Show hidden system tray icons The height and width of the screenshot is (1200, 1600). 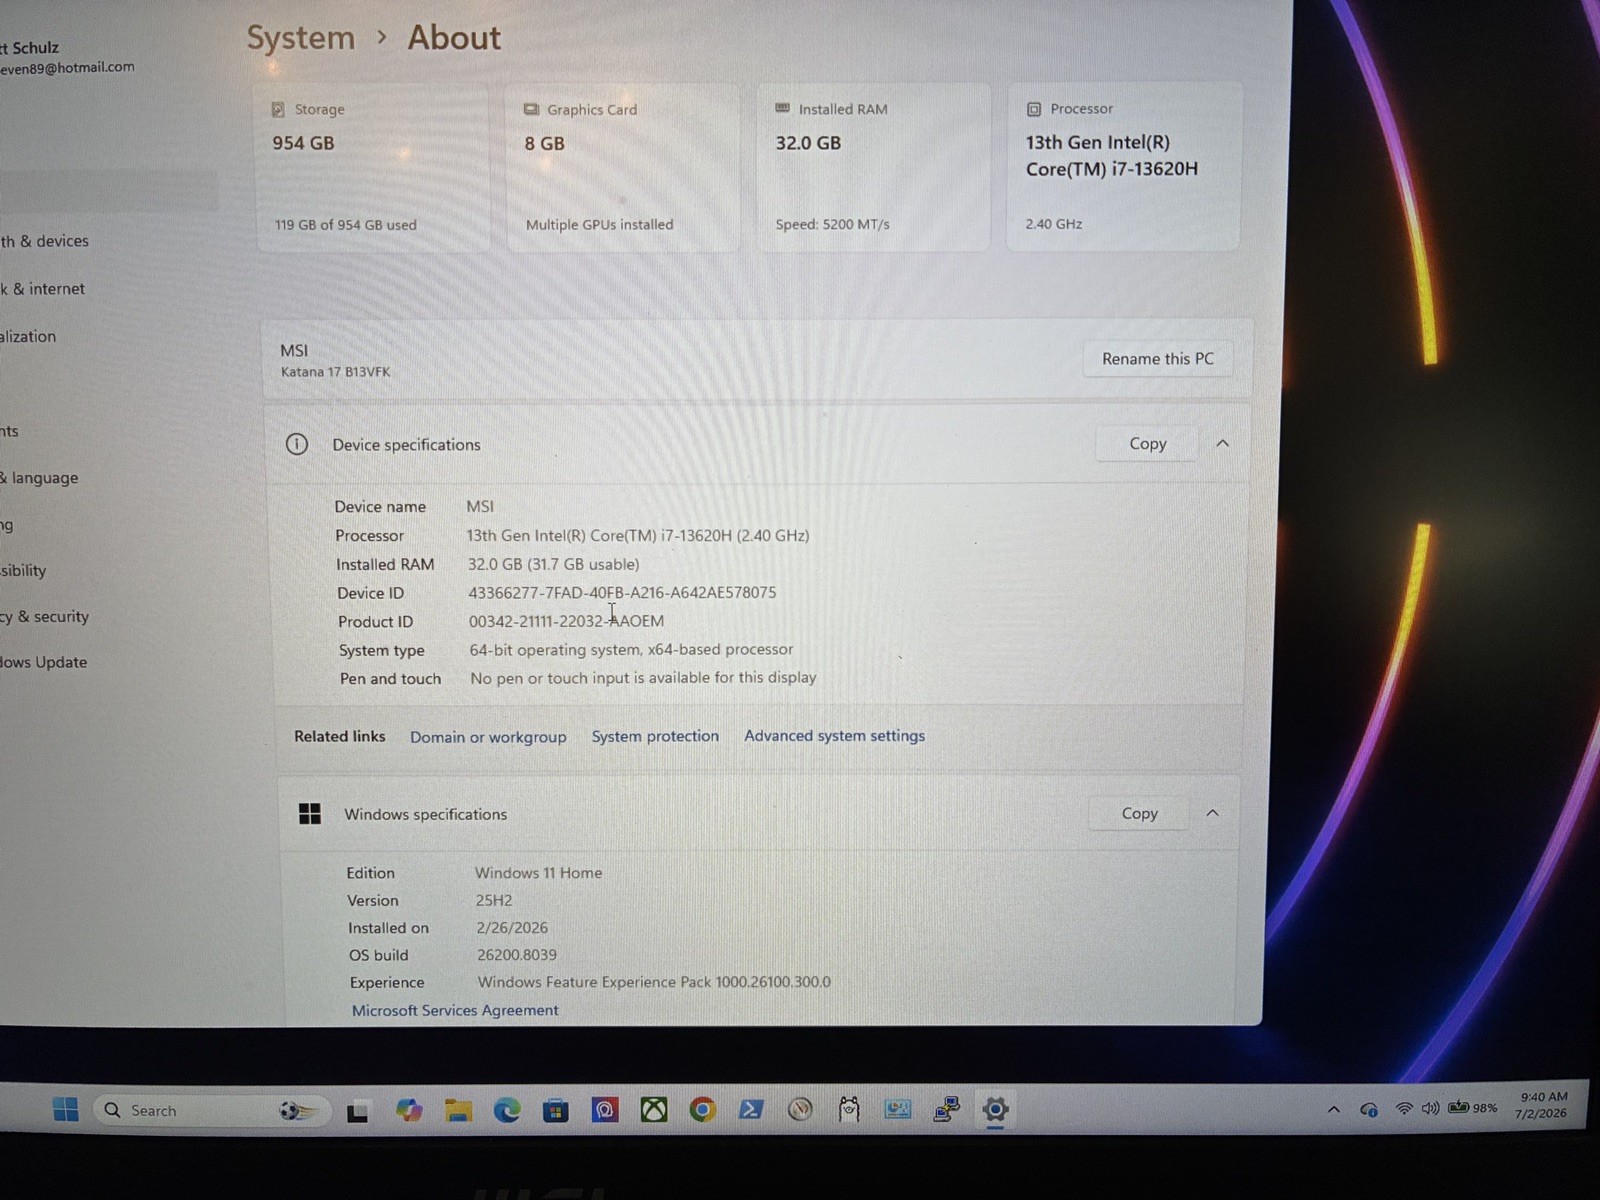tap(1333, 1109)
